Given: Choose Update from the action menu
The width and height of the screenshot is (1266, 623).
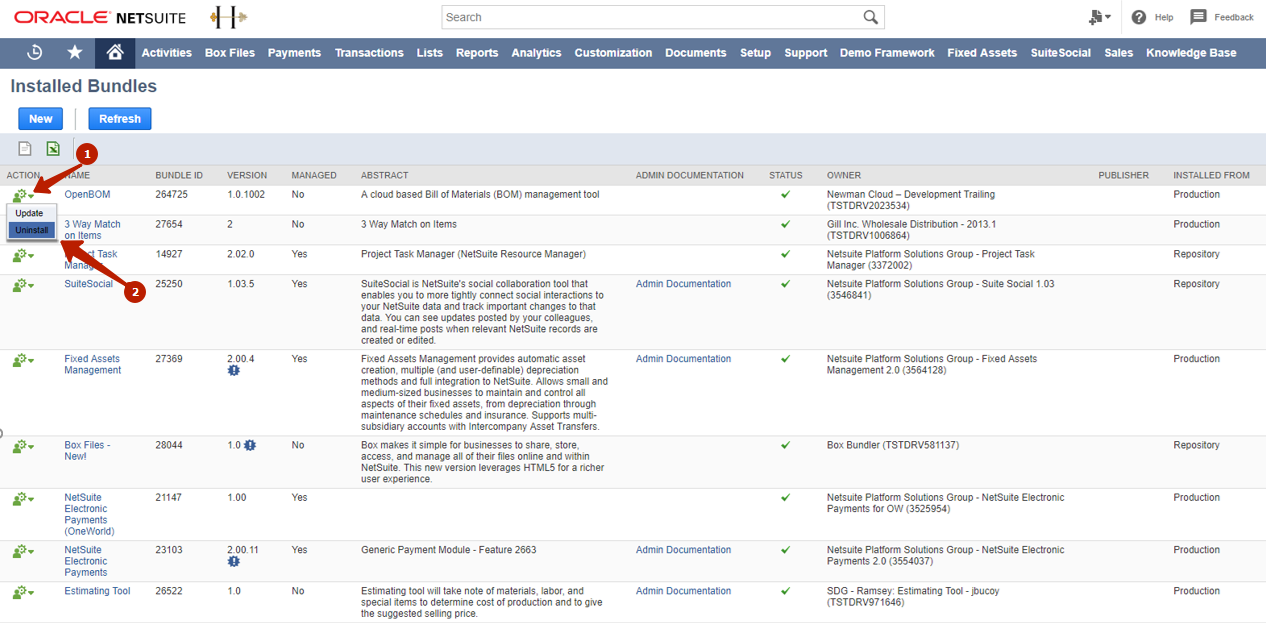Looking at the screenshot, I should tap(31, 213).
